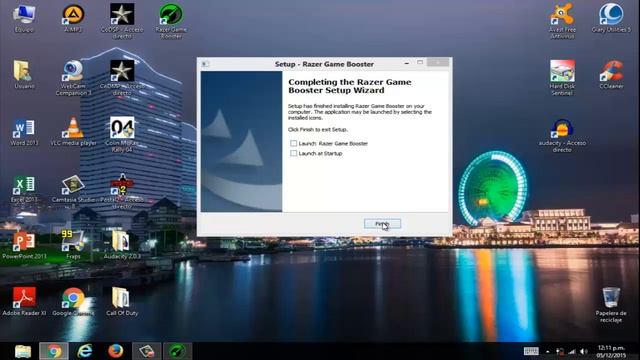Select the CCleaner desktop icon
Image resolution: width=640 pixels, height=360 pixels.
click(x=611, y=75)
